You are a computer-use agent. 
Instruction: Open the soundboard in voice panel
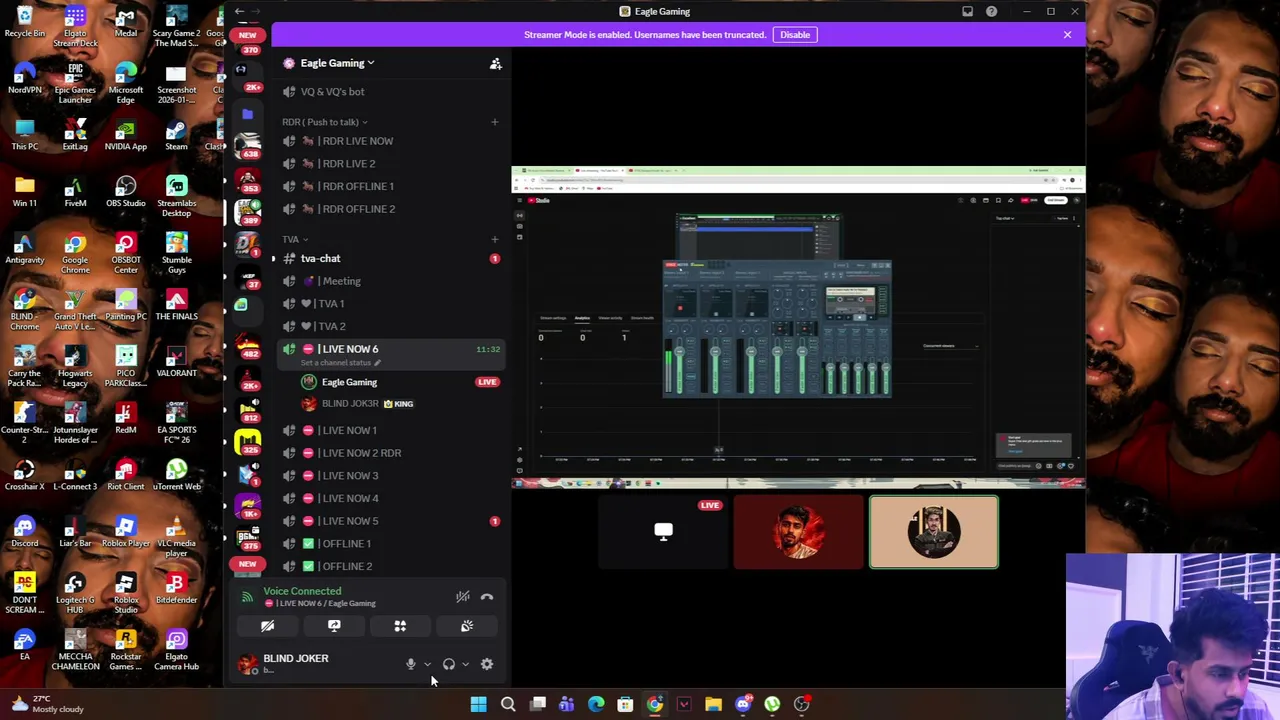tap(466, 626)
